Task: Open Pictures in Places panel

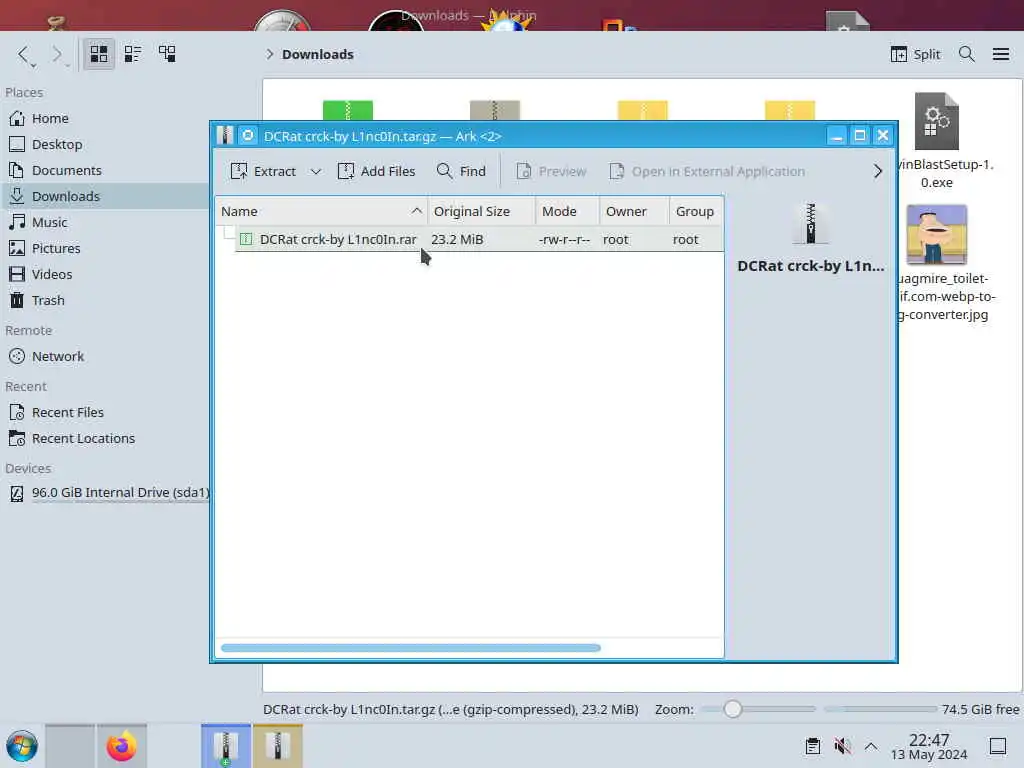Action: tap(104, 248)
